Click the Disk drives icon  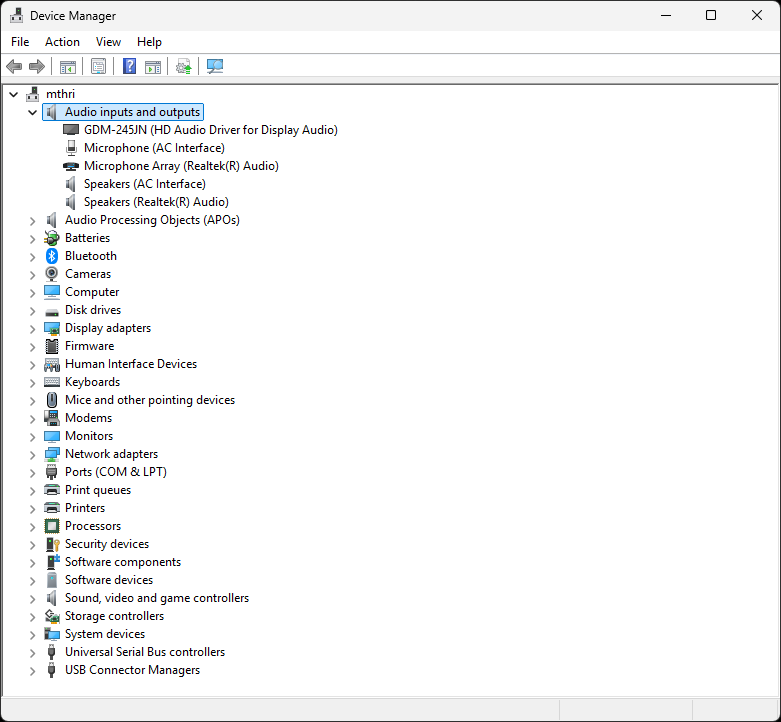tap(52, 312)
